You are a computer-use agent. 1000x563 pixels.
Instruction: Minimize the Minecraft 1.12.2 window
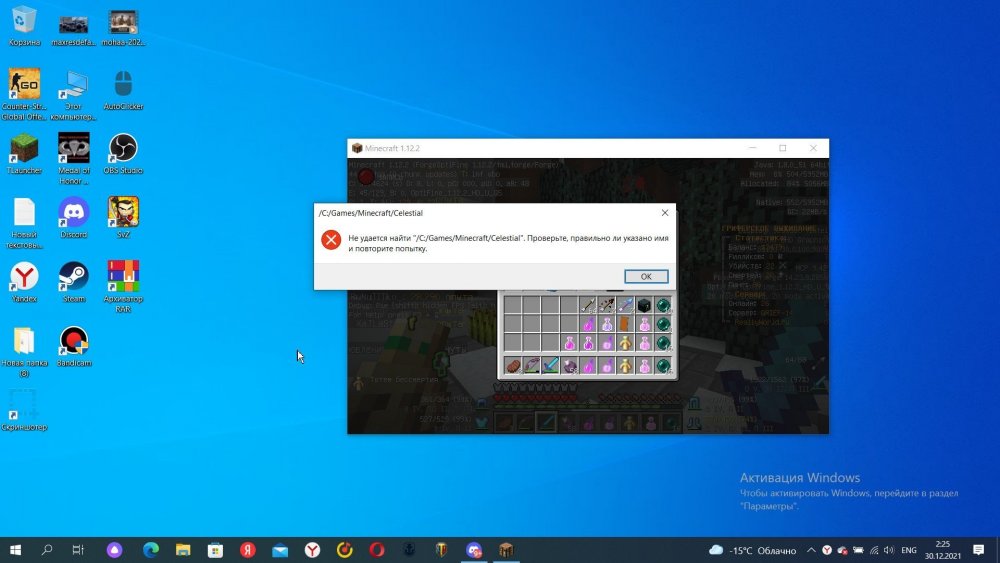pyautogui.click(x=753, y=148)
